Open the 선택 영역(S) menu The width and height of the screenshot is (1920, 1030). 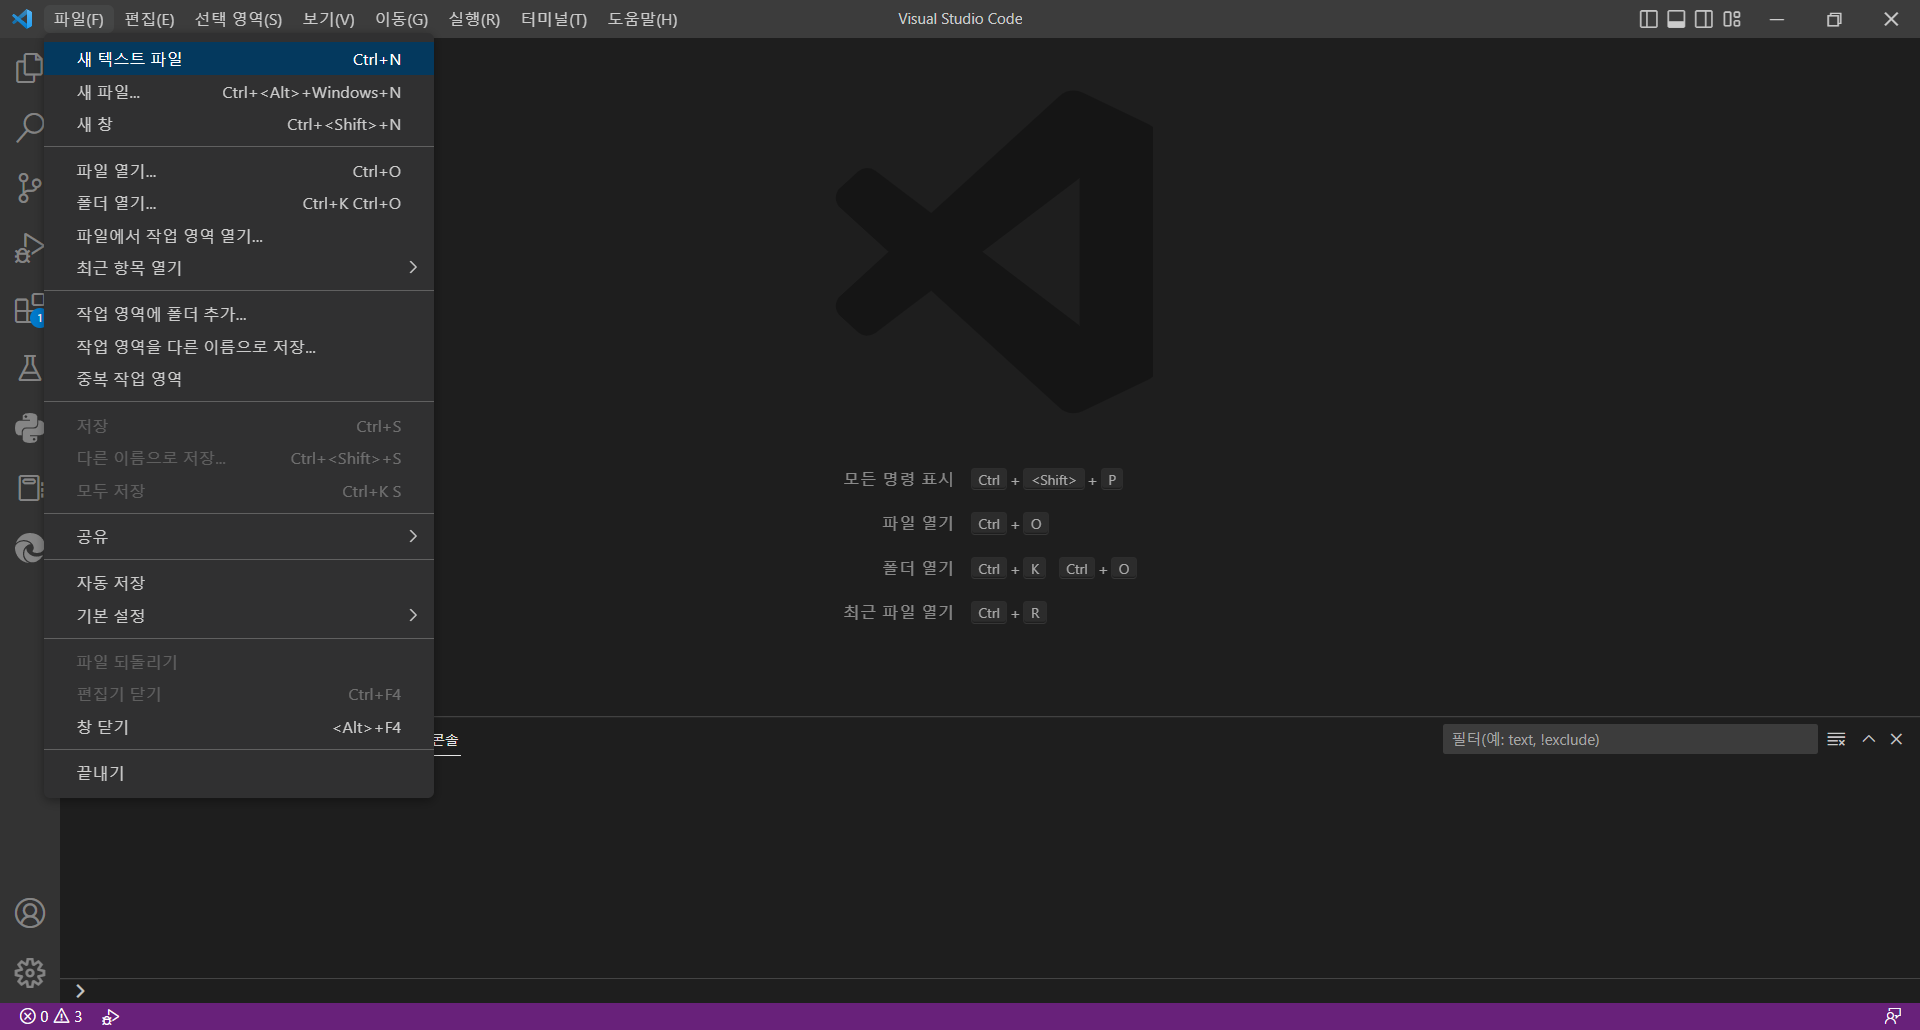tap(238, 19)
